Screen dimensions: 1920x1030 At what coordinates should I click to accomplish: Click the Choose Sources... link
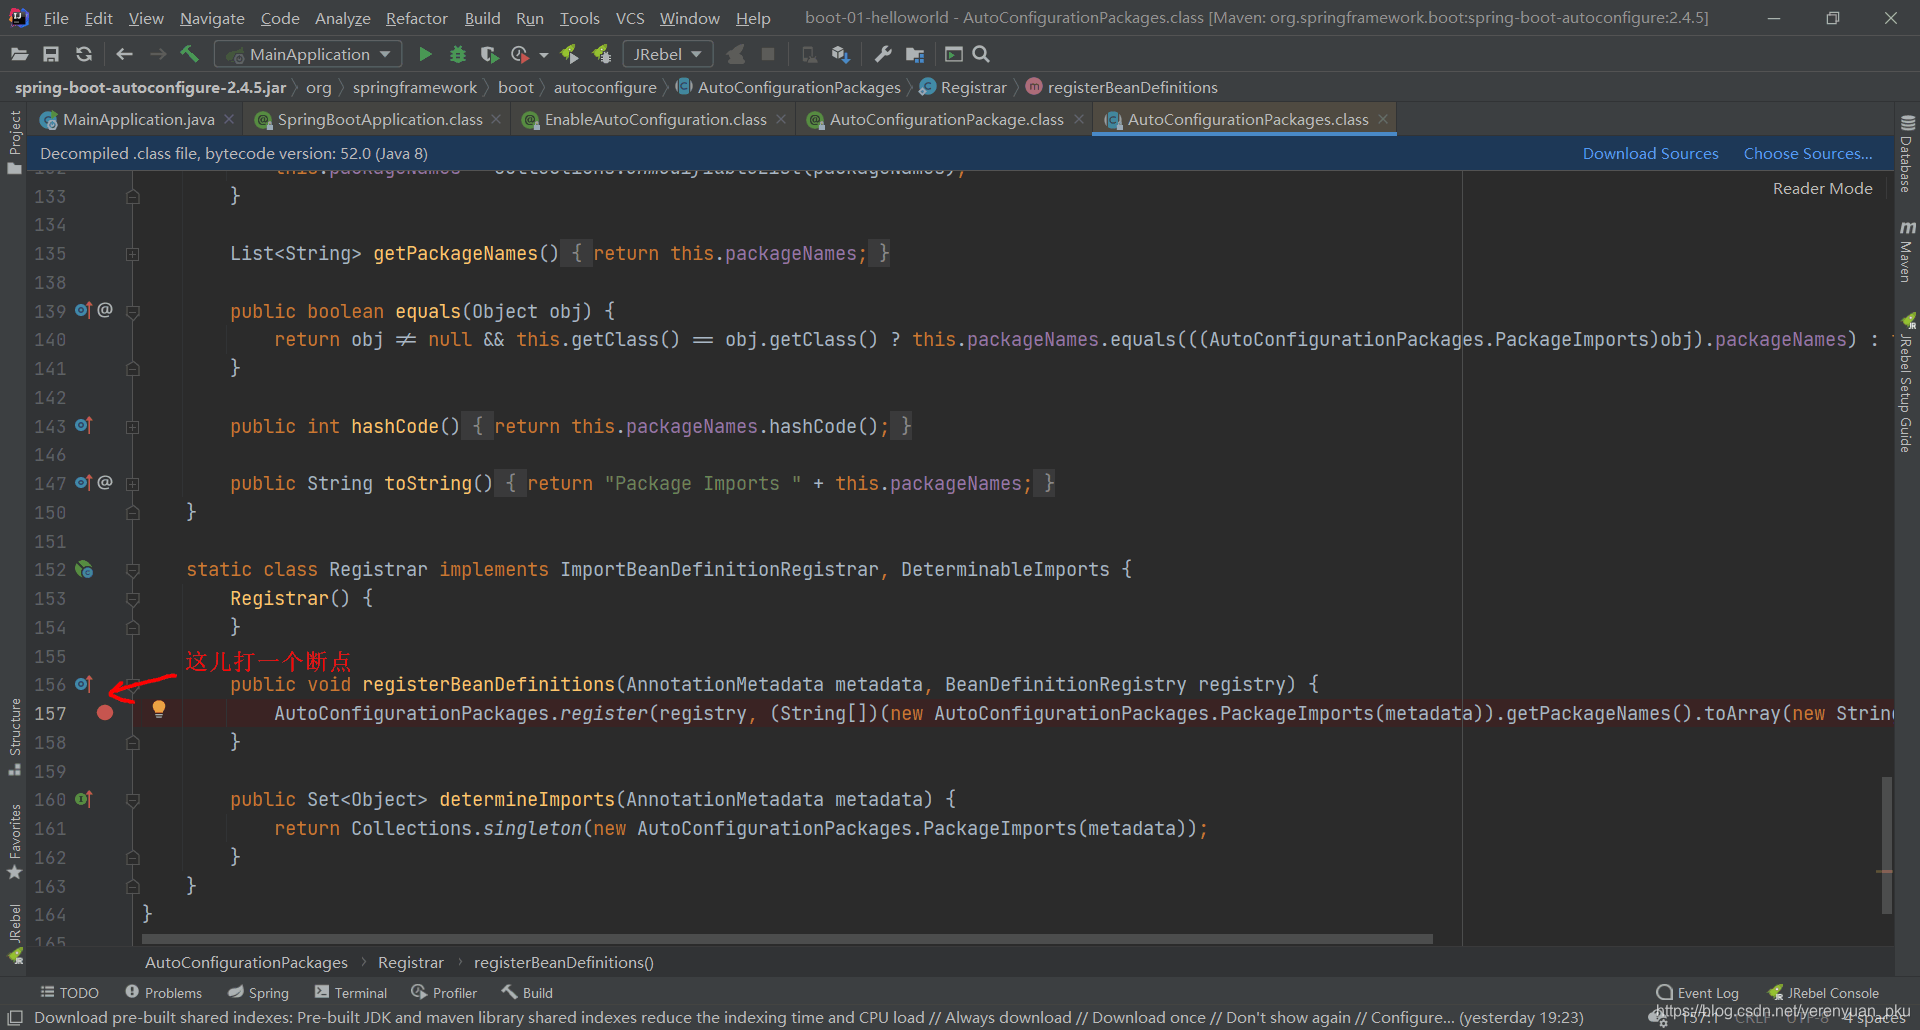coord(1808,153)
